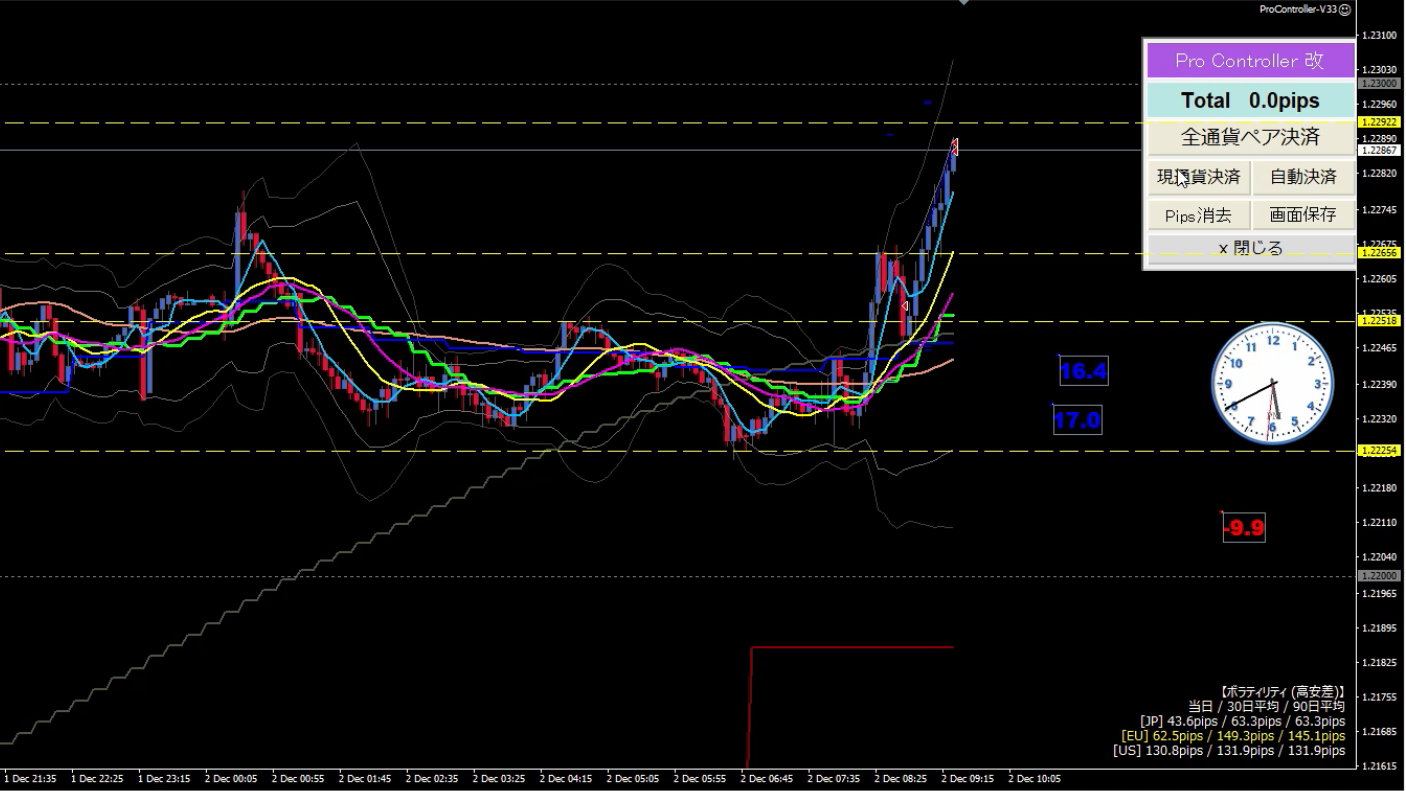The height and width of the screenshot is (791, 1406).
Task: Click the 1.21825 price axis value
Action: [x=1379, y=662]
